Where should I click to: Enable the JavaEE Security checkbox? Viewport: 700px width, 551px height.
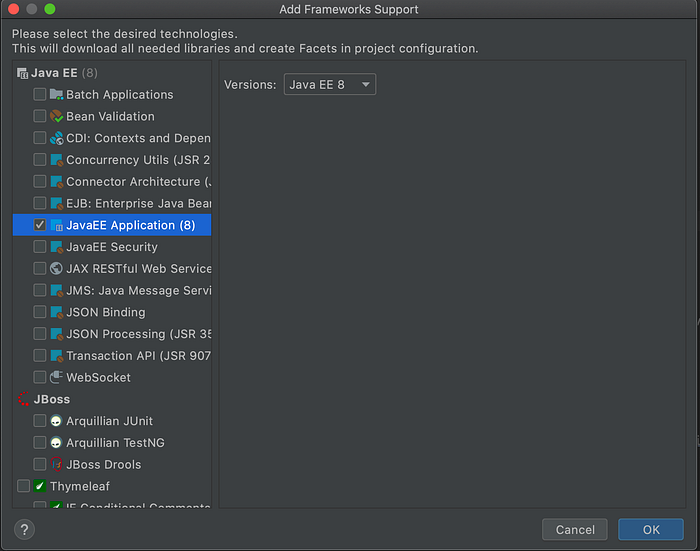[x=40, y=247]
